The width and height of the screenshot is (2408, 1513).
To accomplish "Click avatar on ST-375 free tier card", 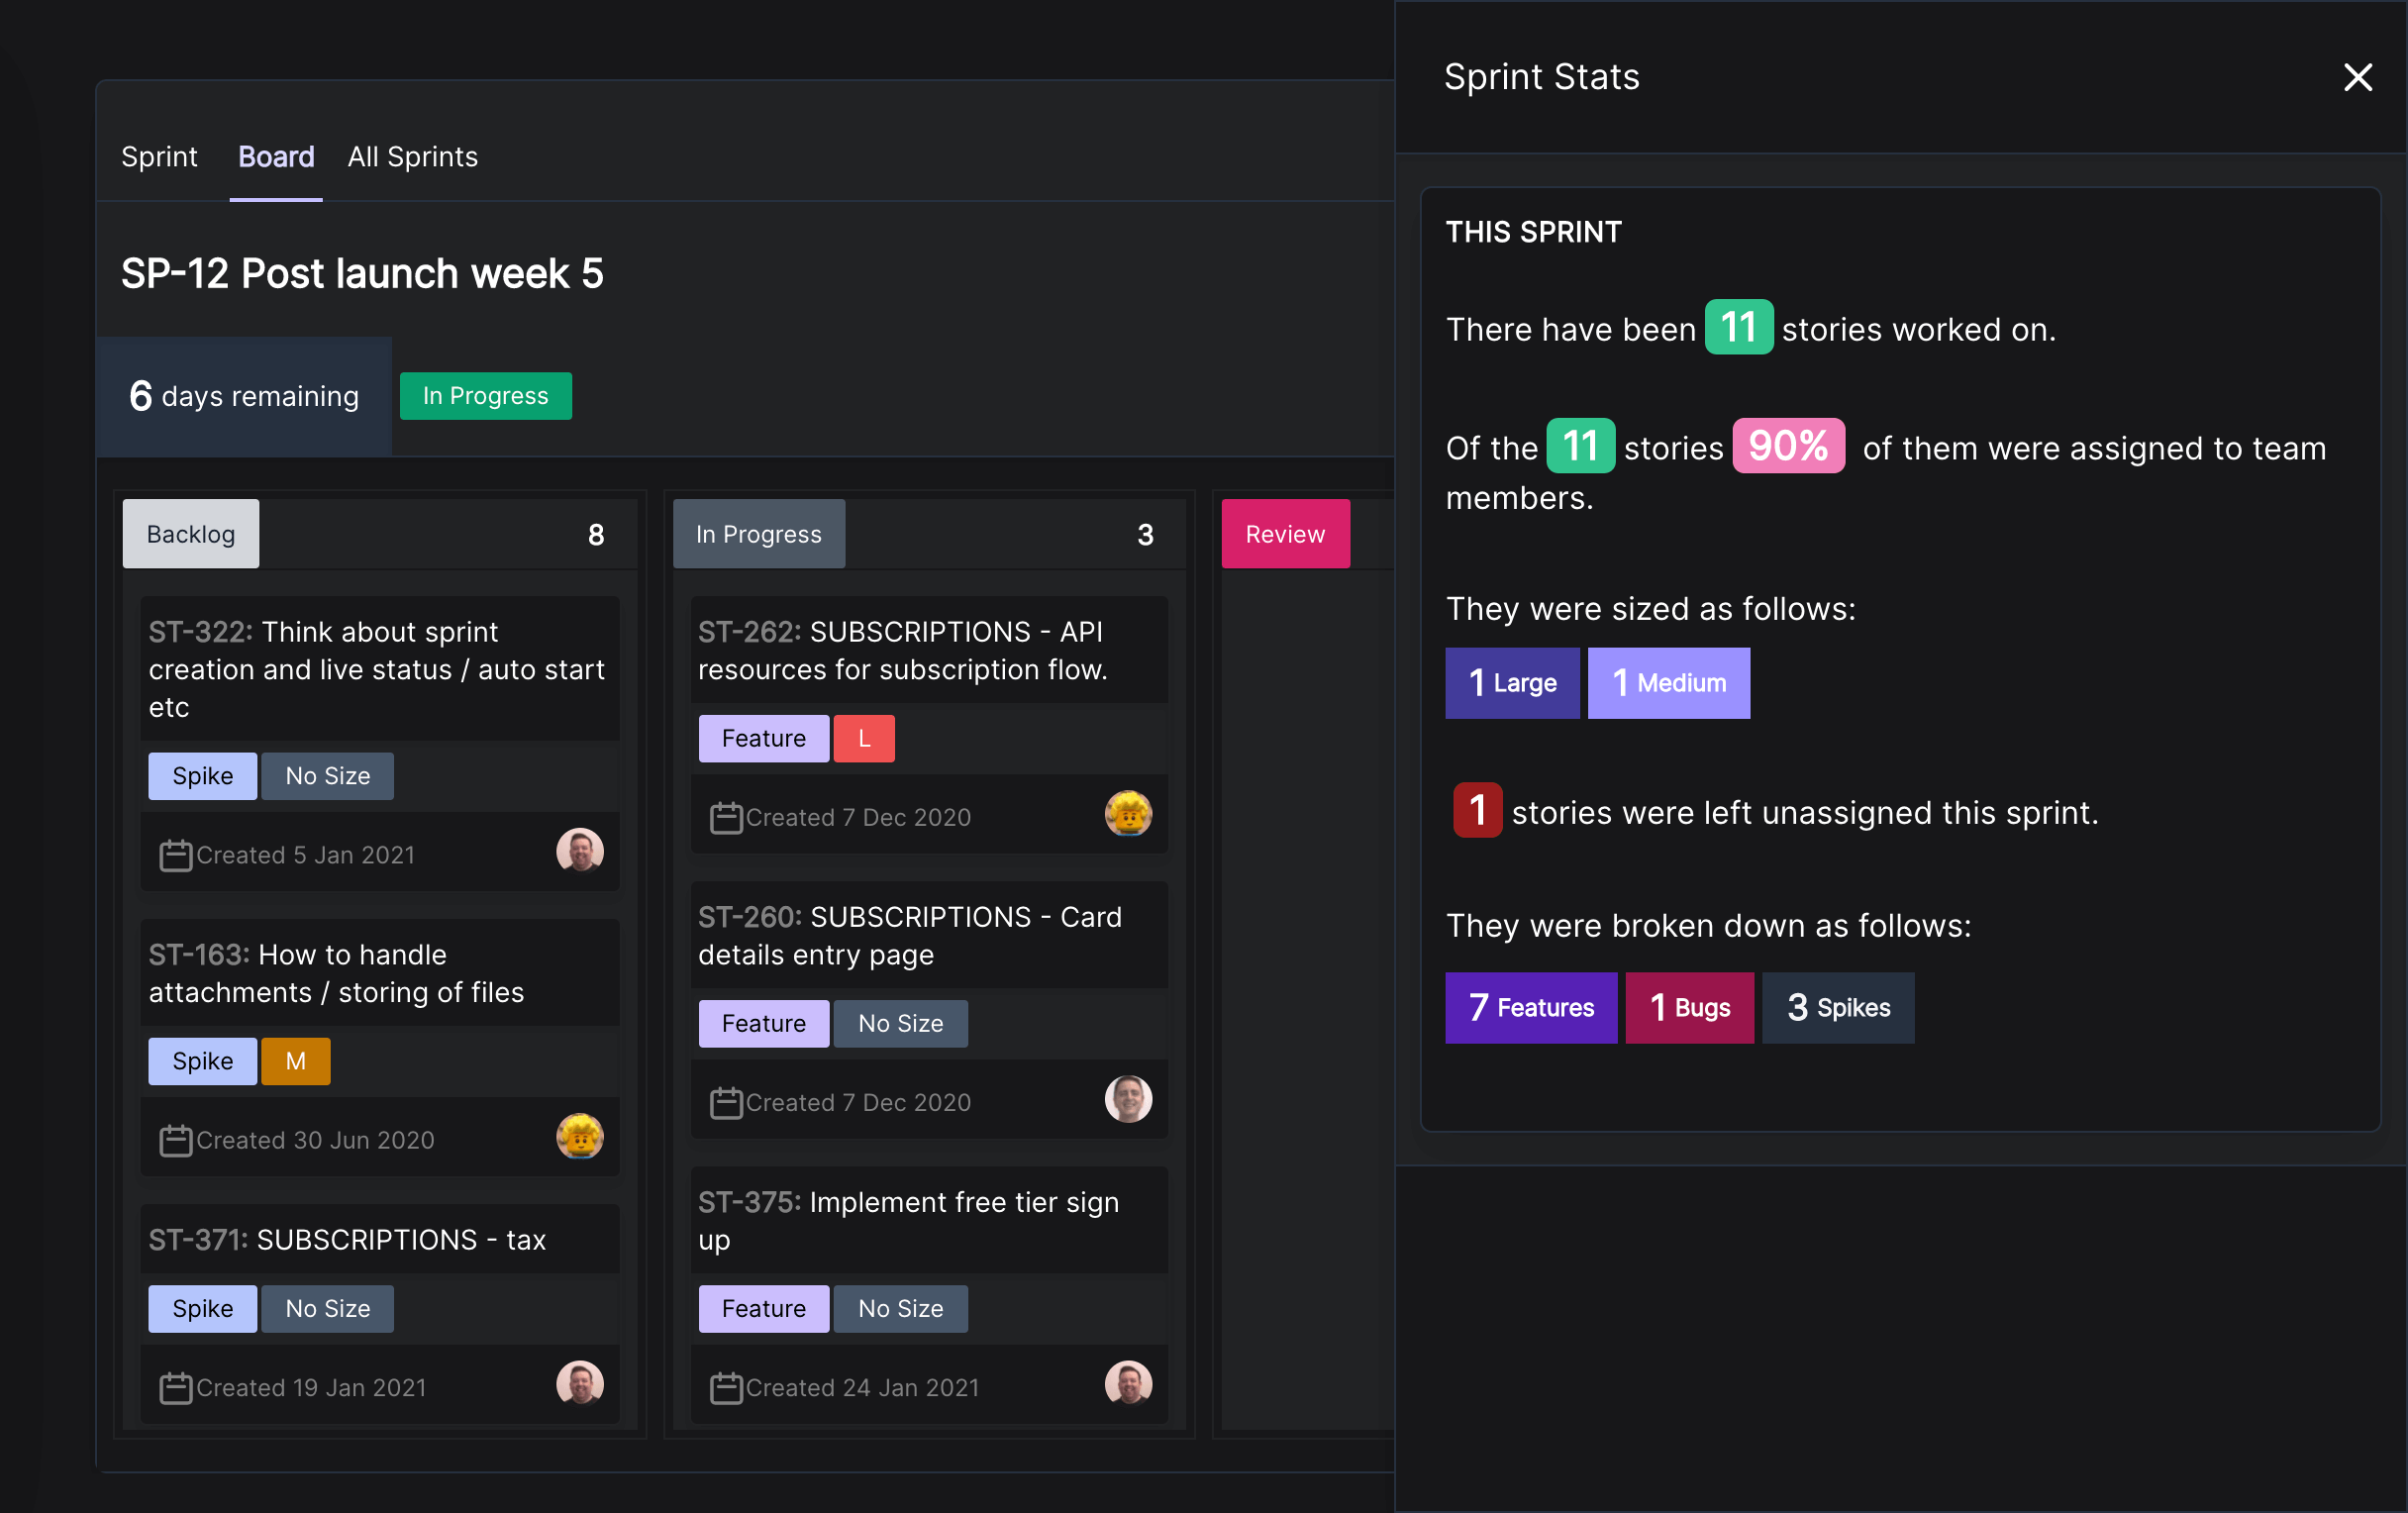I will click(x=1128, y=1384).
